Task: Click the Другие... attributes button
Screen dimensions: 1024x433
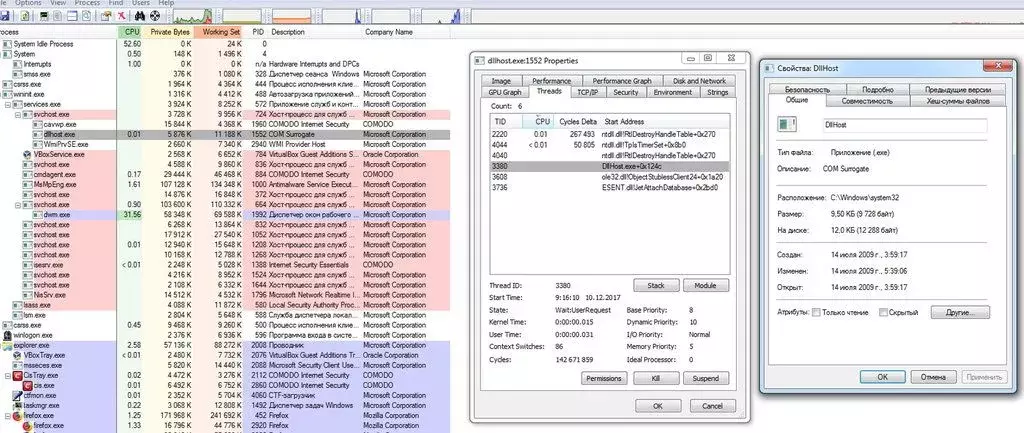Action: pyautogui.click(x=960, y=312)
